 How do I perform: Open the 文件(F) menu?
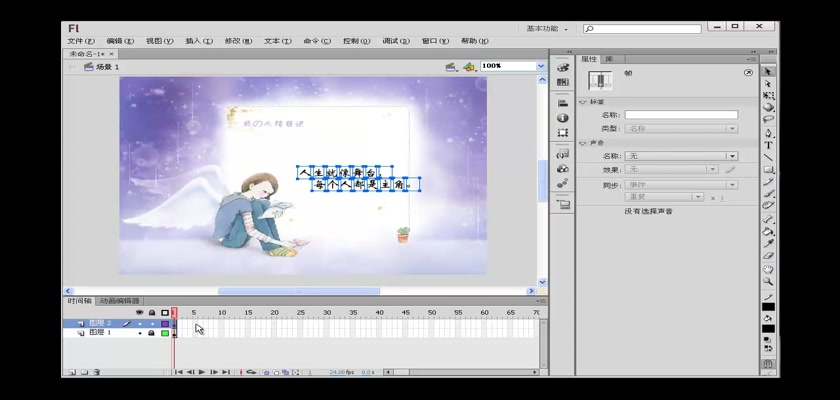[x=81, y=41]
